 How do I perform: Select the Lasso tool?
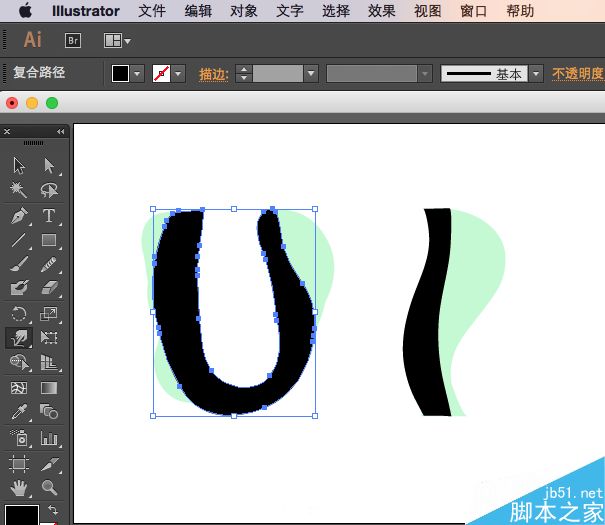(49, 190)
